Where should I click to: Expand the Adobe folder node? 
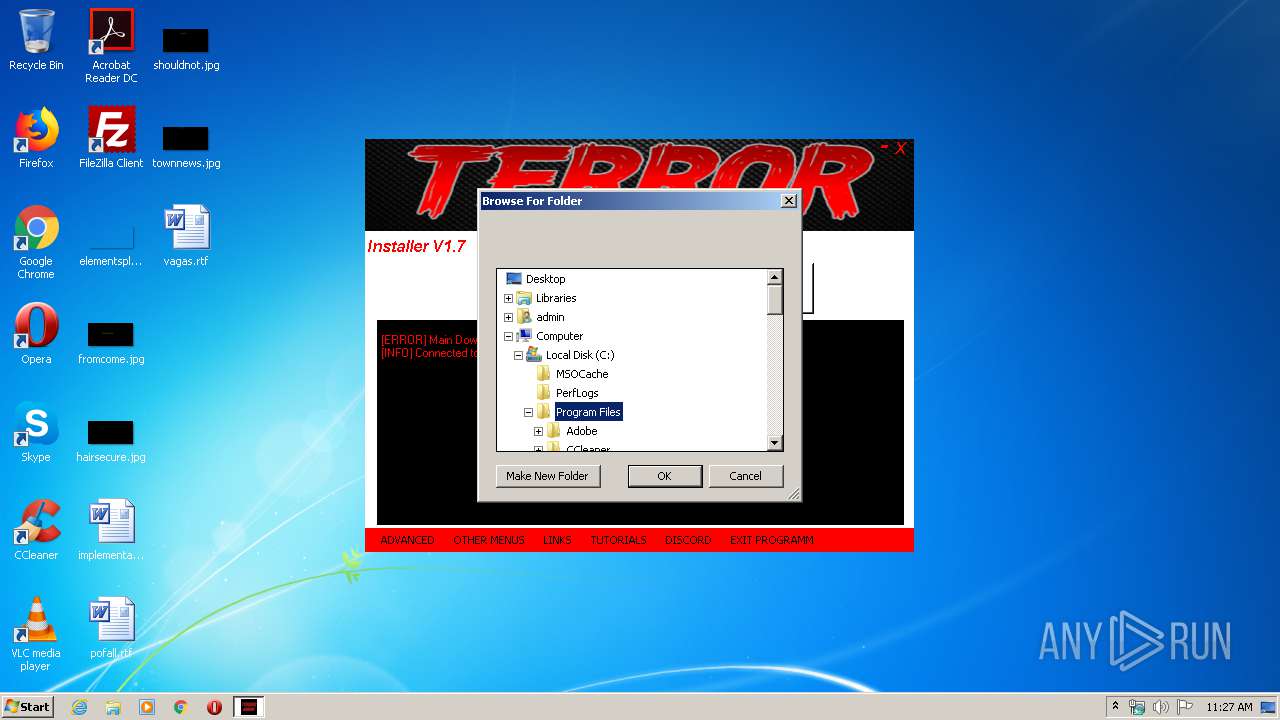tap(538, 431)
